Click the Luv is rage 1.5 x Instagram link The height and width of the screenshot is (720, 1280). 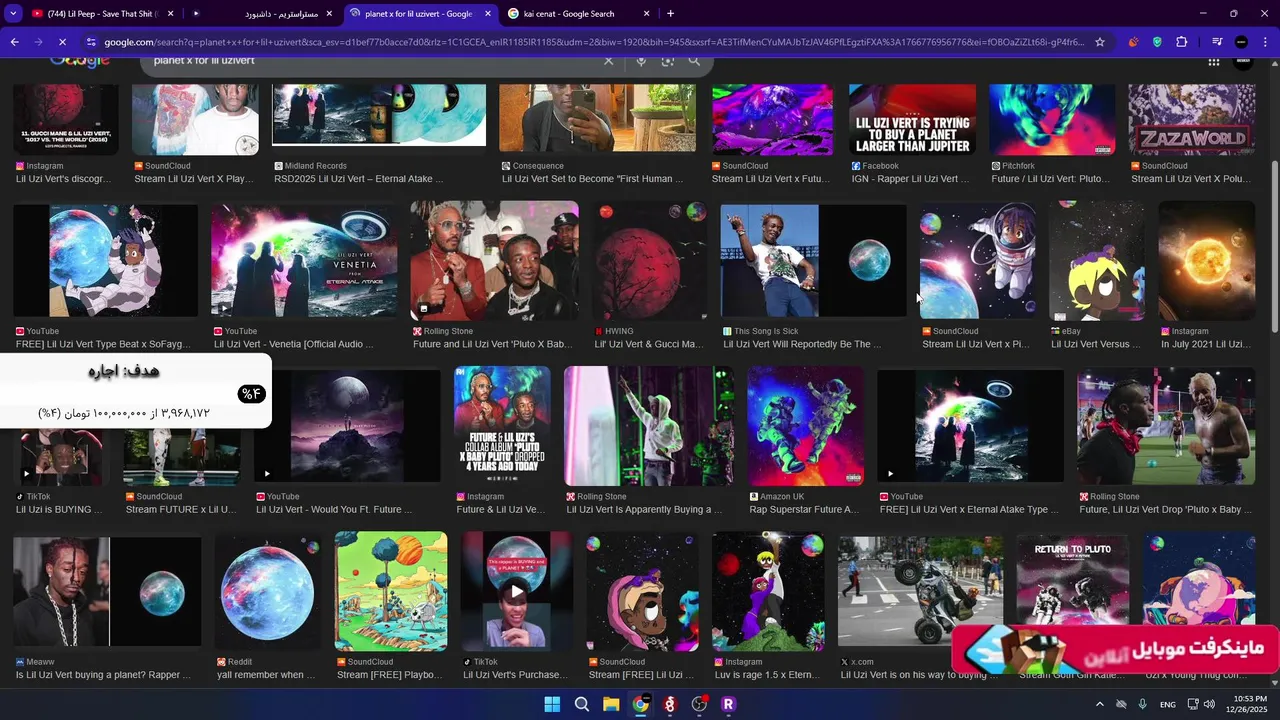click(x=768, y=675)
